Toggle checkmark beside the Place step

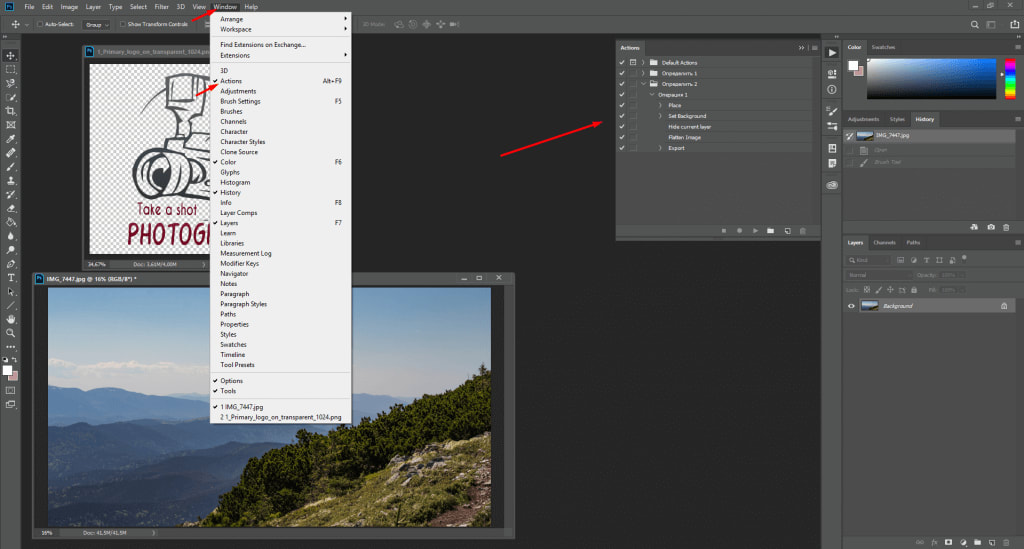pos(622,105)
